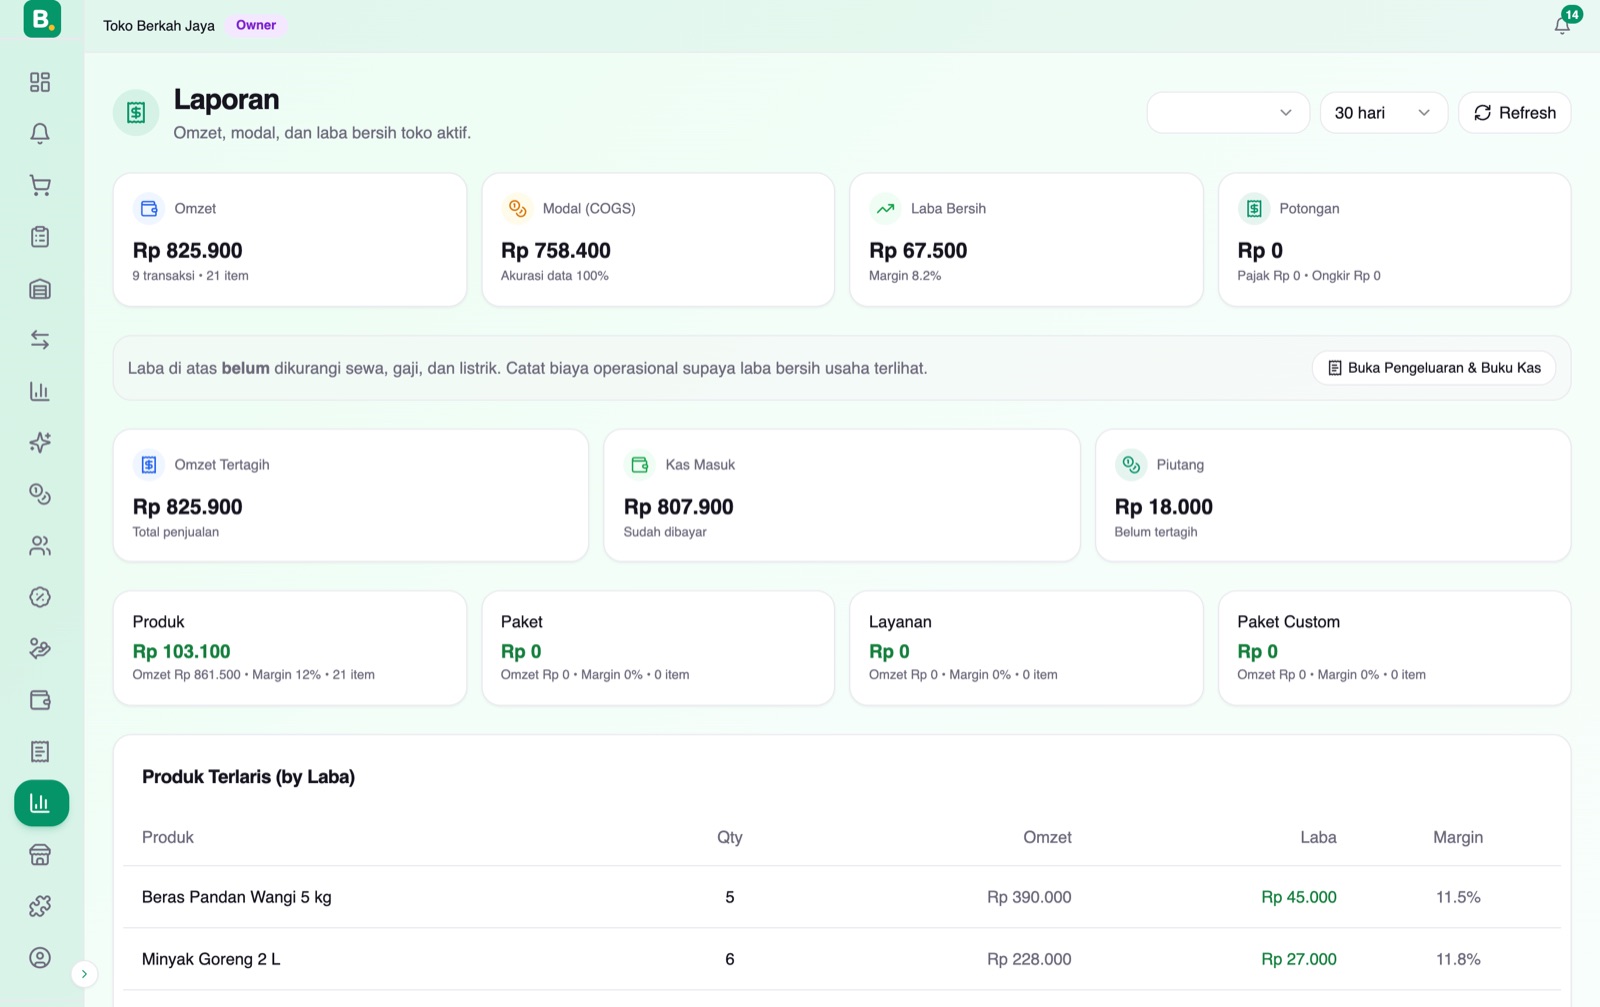Open the dashboard grid icon in sidebar
1600x1007 pixels.
point(40,82)
